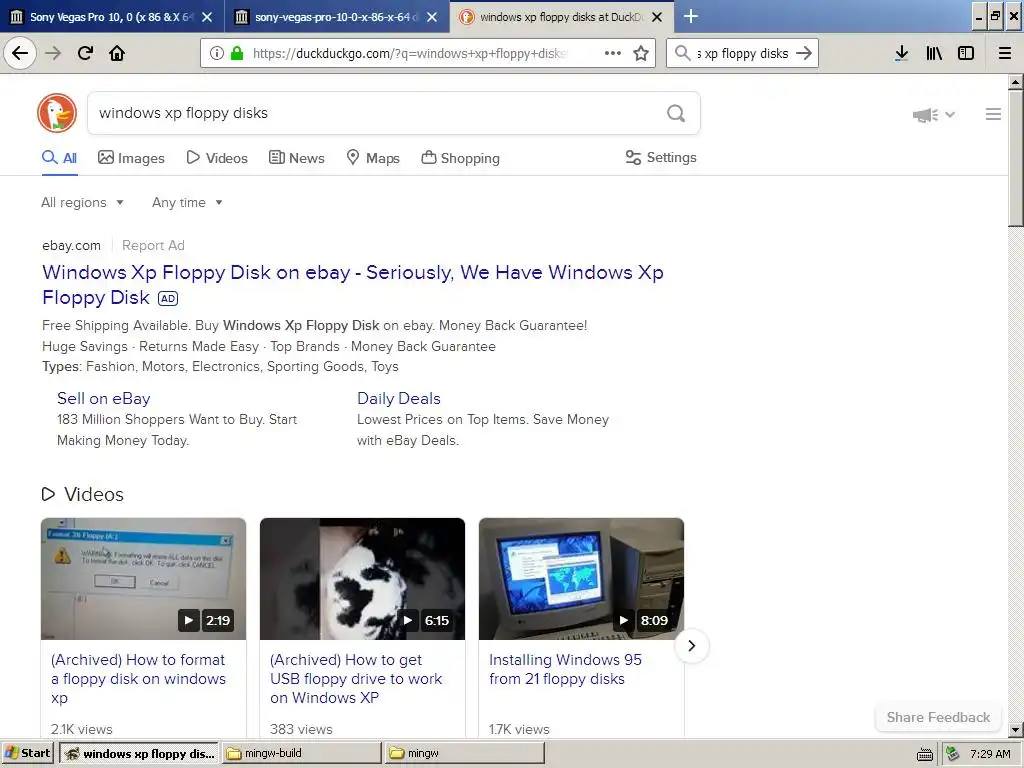This screenshot has width=1024, height=768.
Task: Select the All results tab
Action: 59,158
